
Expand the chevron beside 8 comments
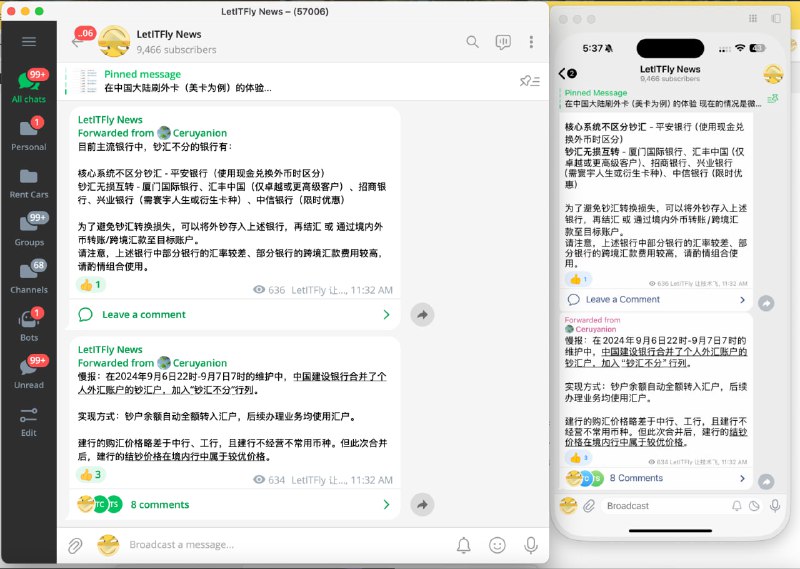click(386, 504)
